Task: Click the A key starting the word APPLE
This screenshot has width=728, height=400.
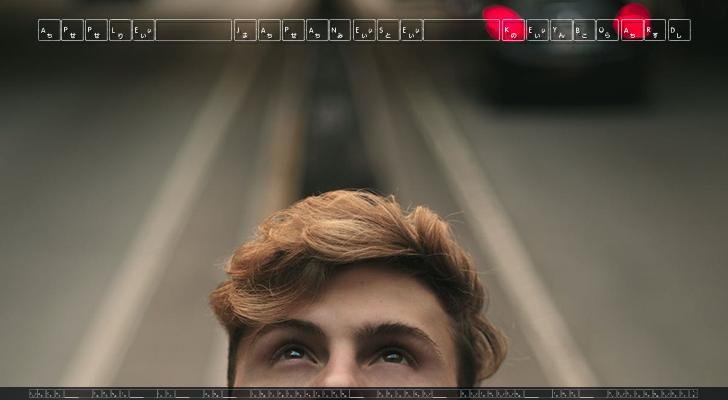Action: click(x=49, y=30)
